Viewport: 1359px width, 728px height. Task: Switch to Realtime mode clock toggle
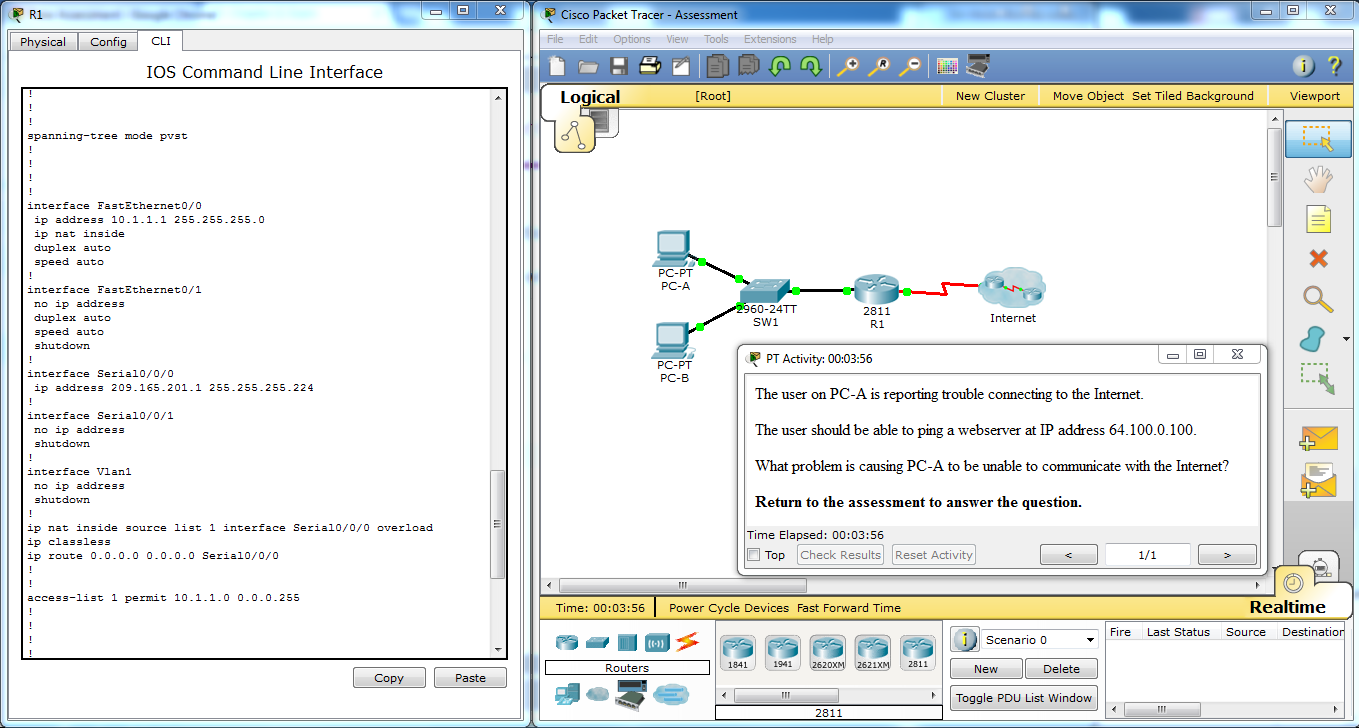pos(1293,582)
